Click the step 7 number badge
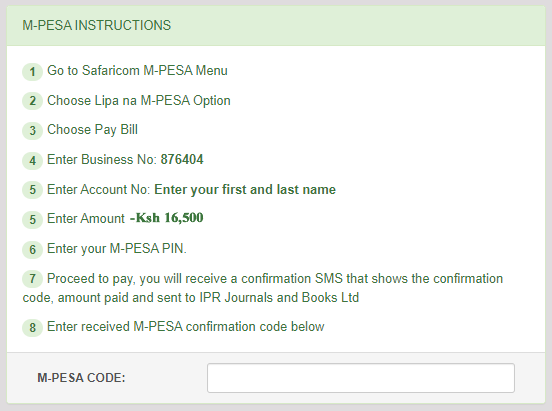 coord(32,279)
